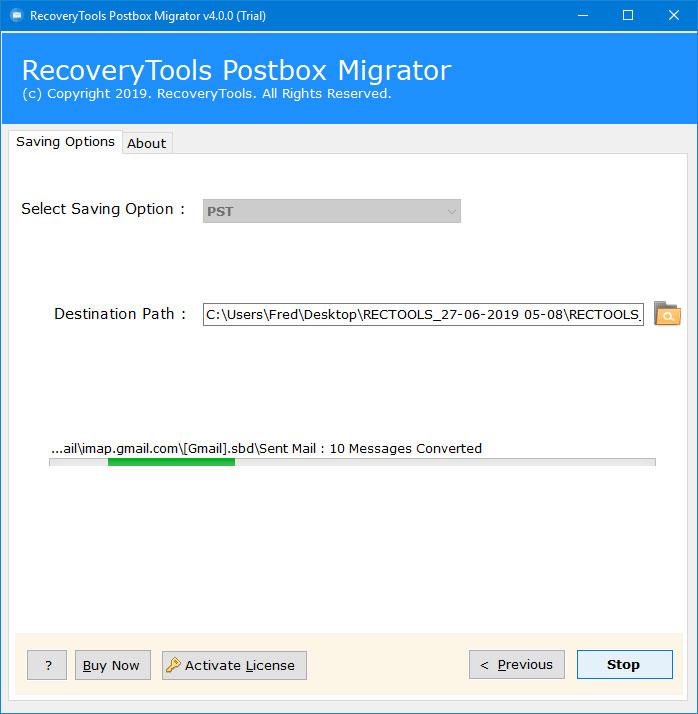Click the RecoveryTools app icon in title bar
The height and width of the screenshot is (714, 698).
pos(15,16)
